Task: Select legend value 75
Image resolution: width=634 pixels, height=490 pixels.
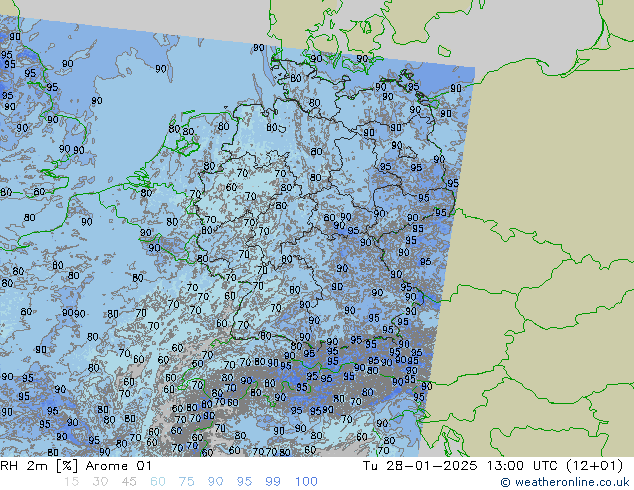Action: click(x=186, y=482)
